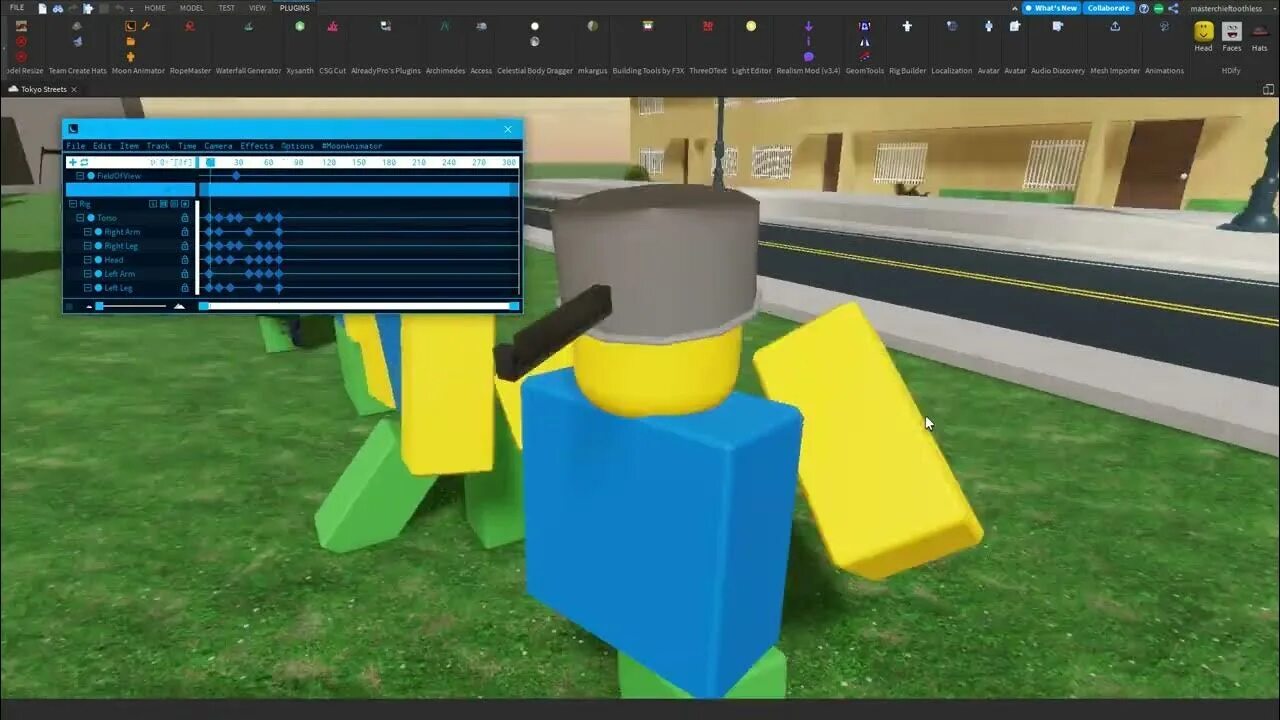The width and height of the screenshot is (1280, 720).
Task: Toggle the lock on the Left Leg track
Action: click(185, 288)
